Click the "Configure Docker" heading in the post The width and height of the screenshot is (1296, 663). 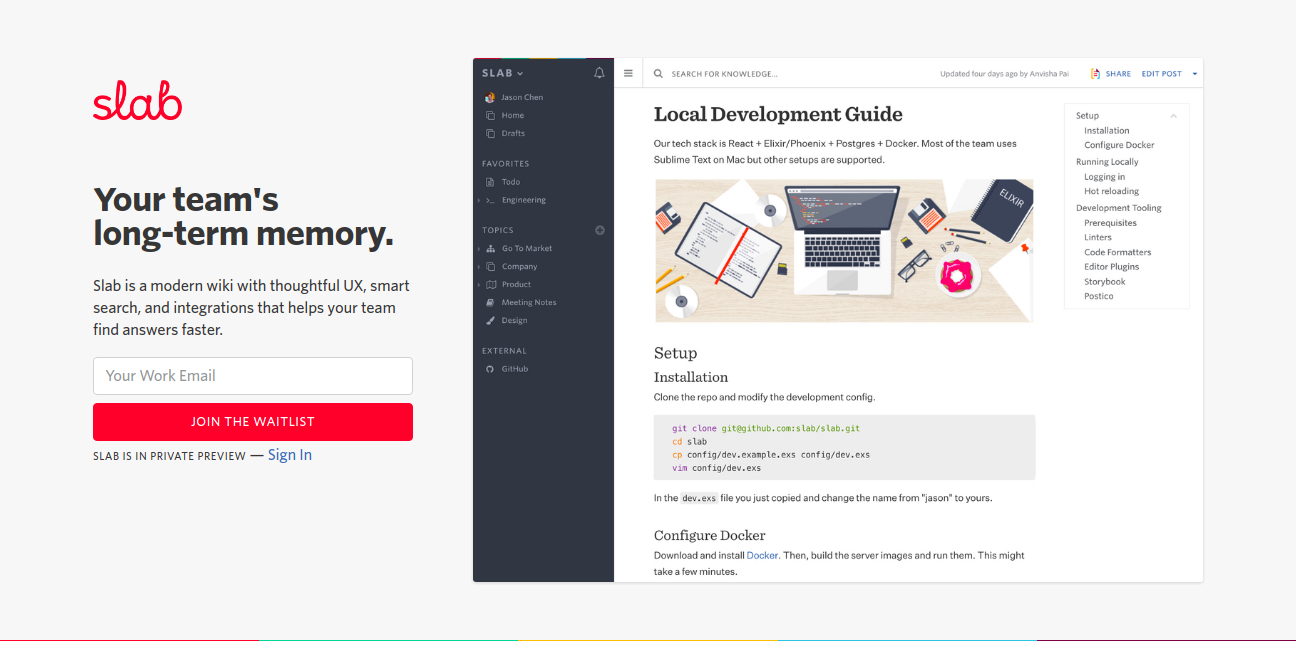click(710, 535)
